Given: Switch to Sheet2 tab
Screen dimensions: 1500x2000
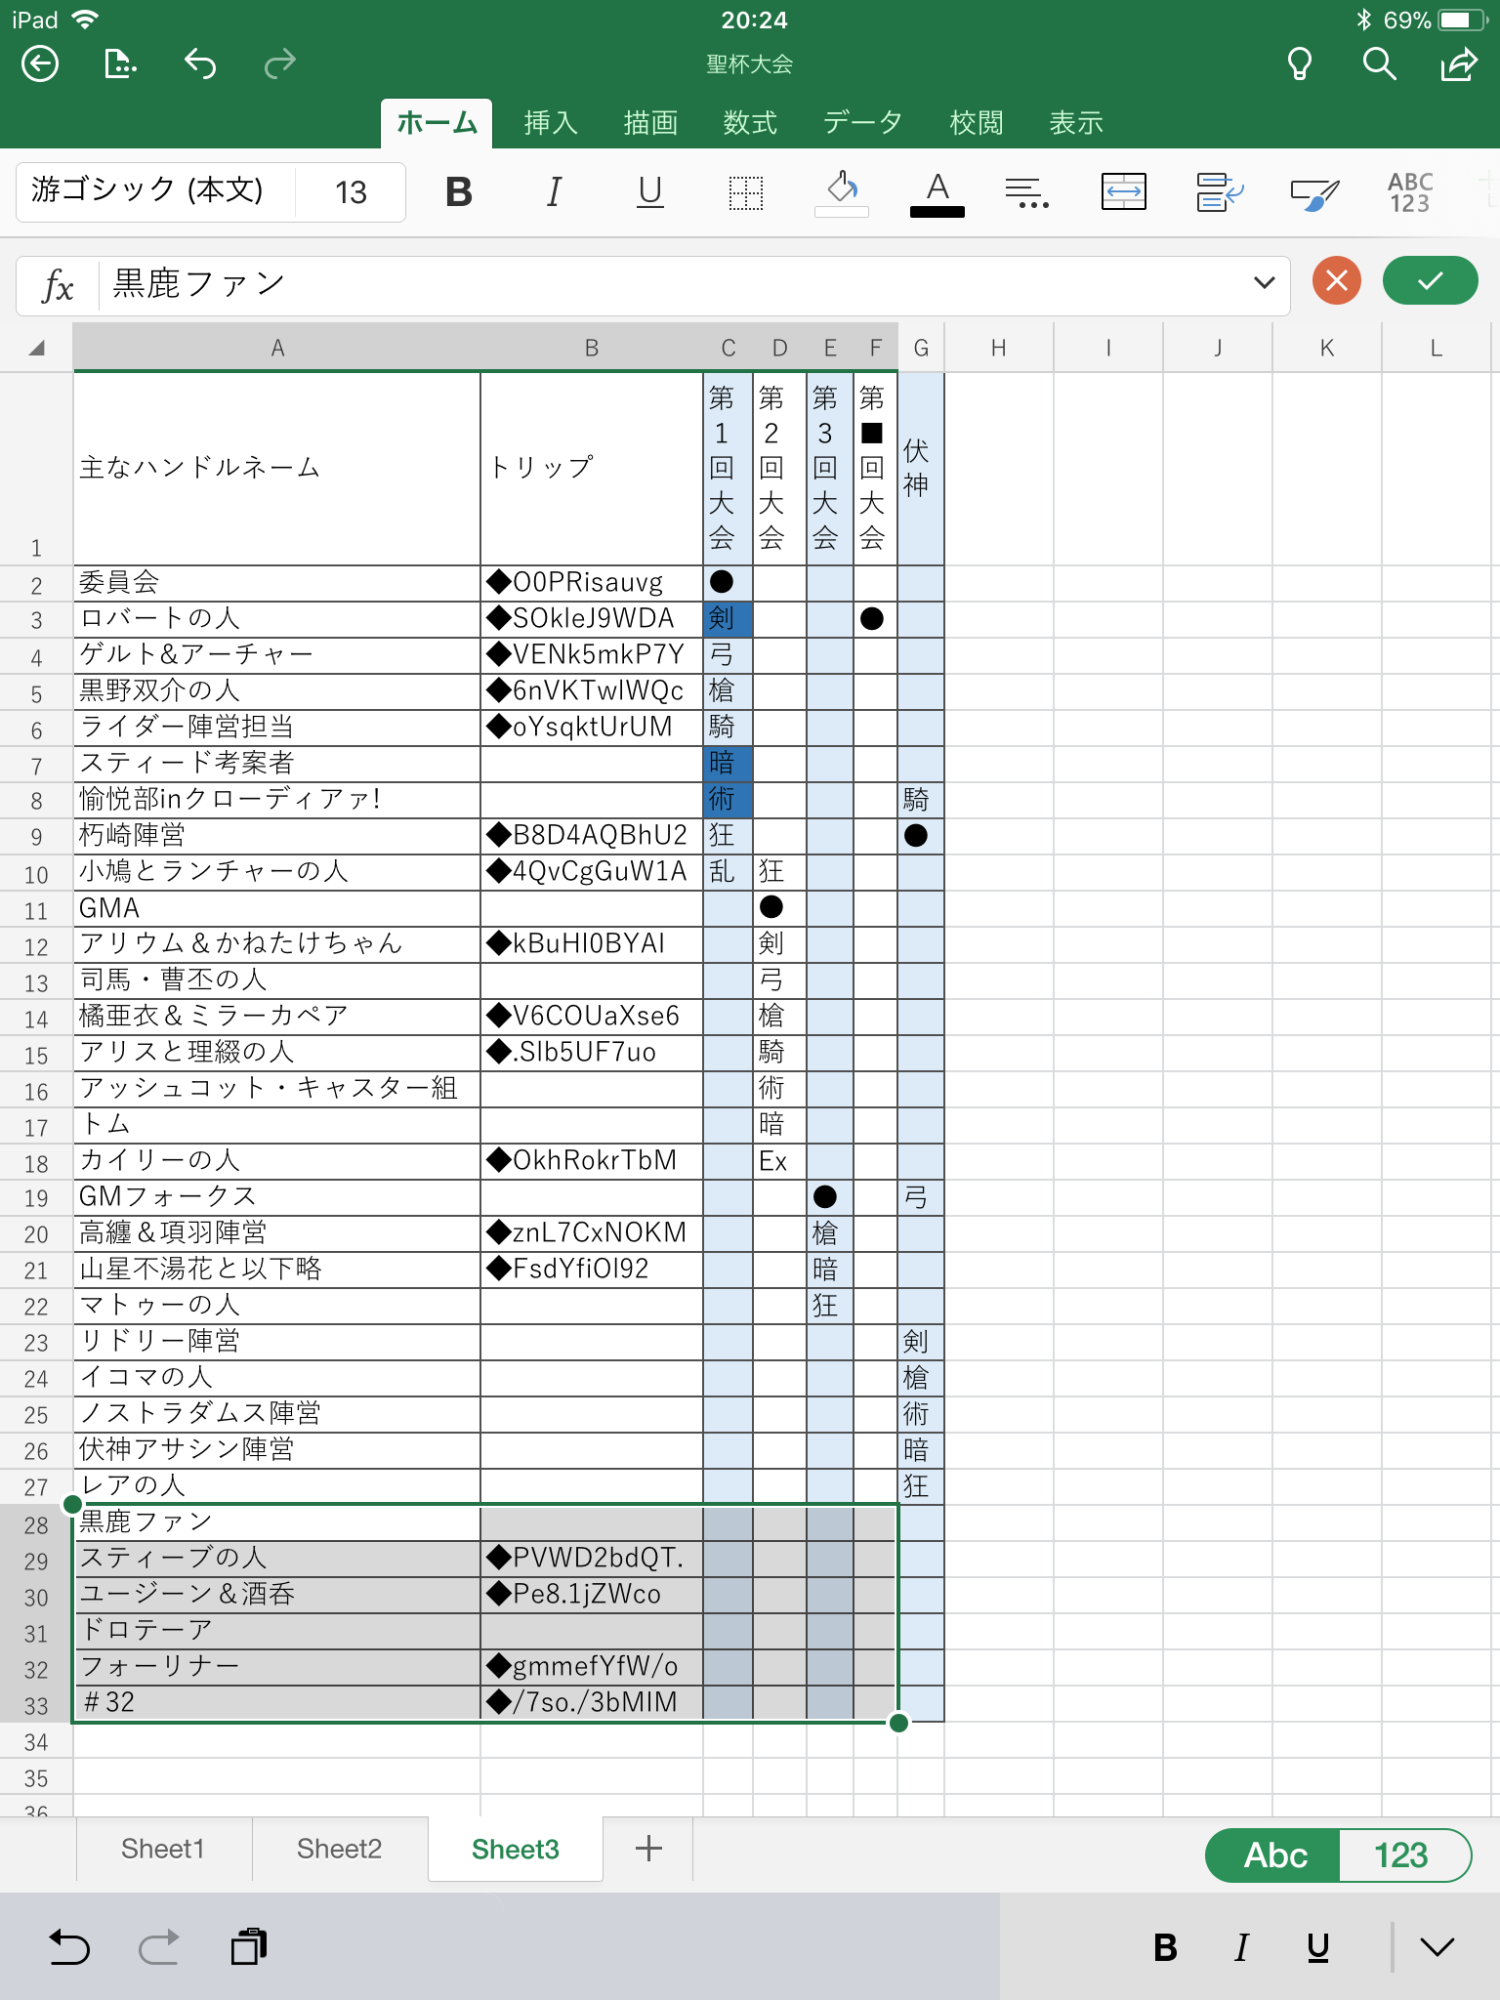Looking at the screenshot, I should (x=339, y=1849).
